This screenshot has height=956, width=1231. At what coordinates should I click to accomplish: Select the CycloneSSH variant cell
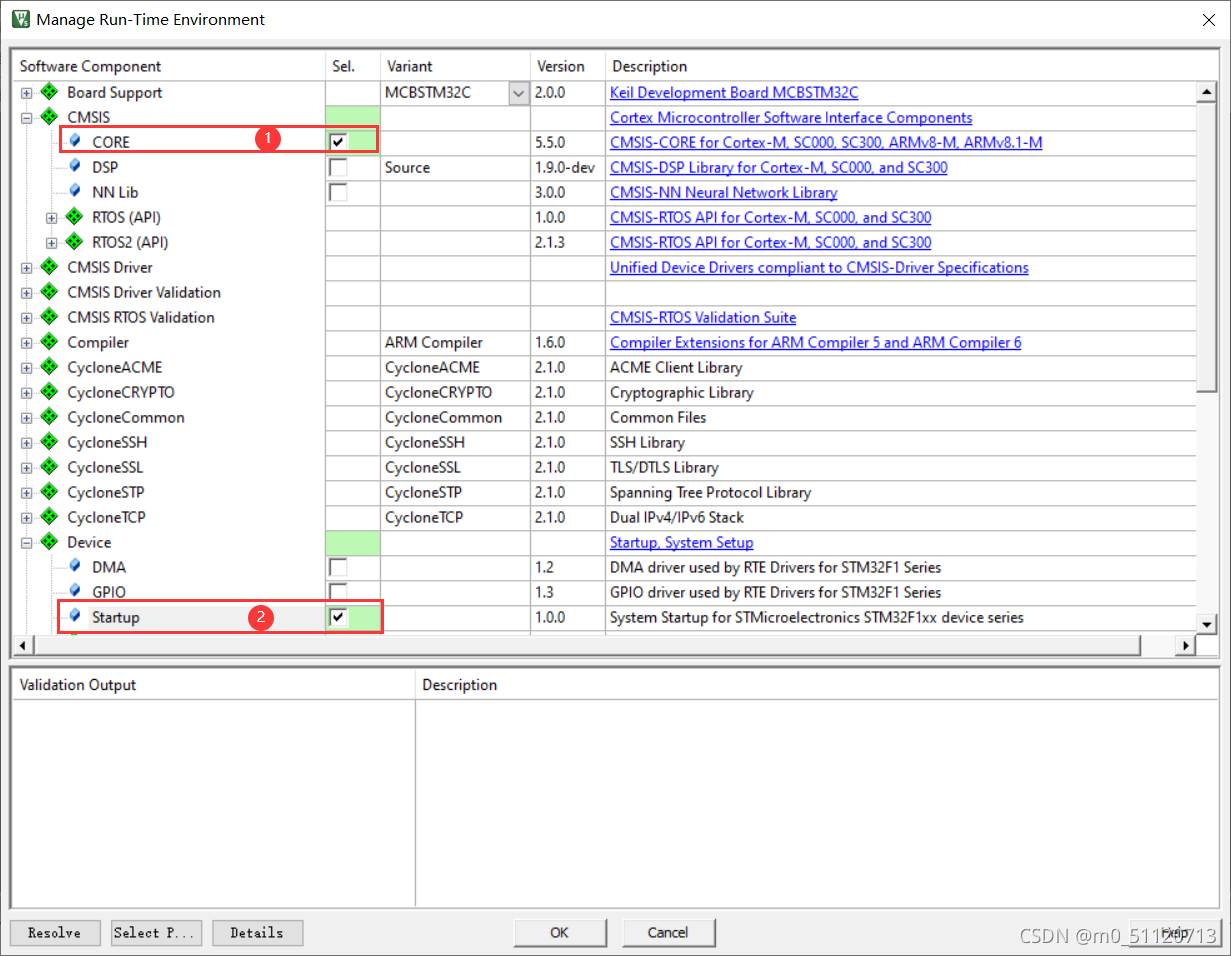point(455,442)
